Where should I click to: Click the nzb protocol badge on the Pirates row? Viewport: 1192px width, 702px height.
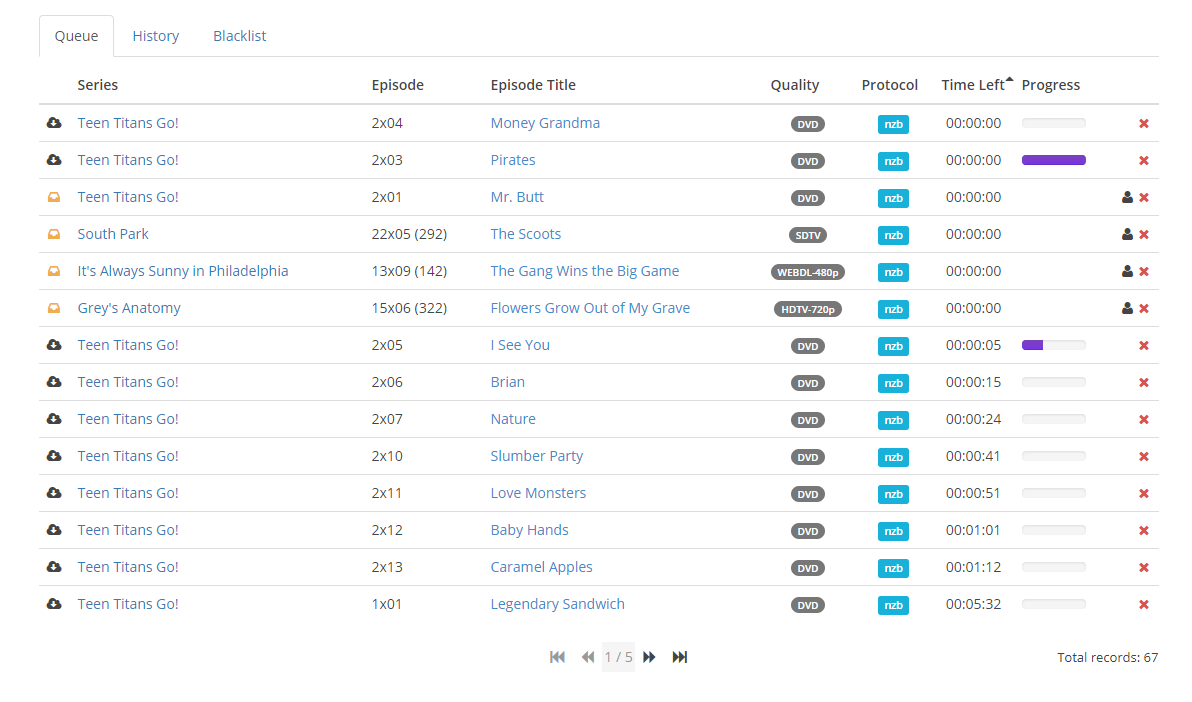pos(893,161)
